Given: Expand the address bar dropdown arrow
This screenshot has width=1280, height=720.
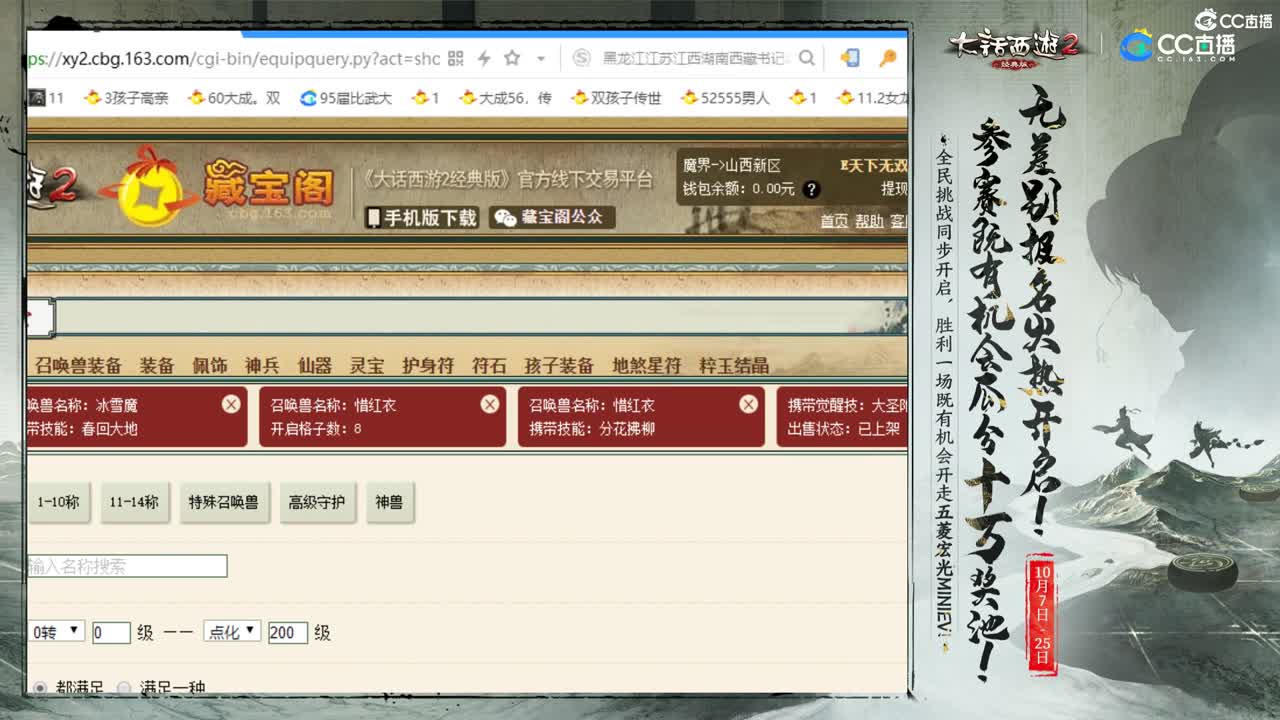Looking at the screenshot, I should coord(541,59).
